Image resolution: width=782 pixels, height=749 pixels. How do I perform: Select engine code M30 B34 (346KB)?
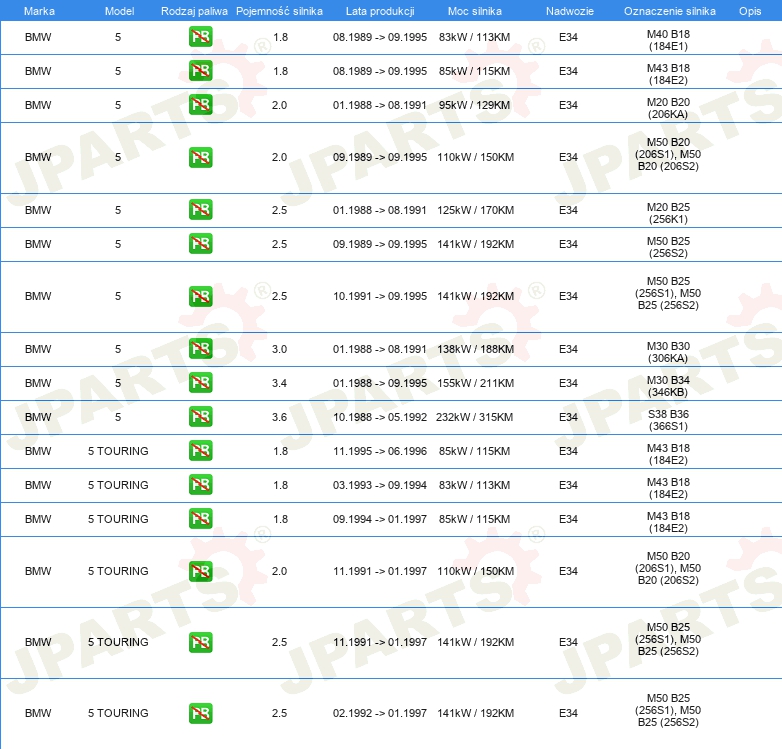(x=668, y=386)
